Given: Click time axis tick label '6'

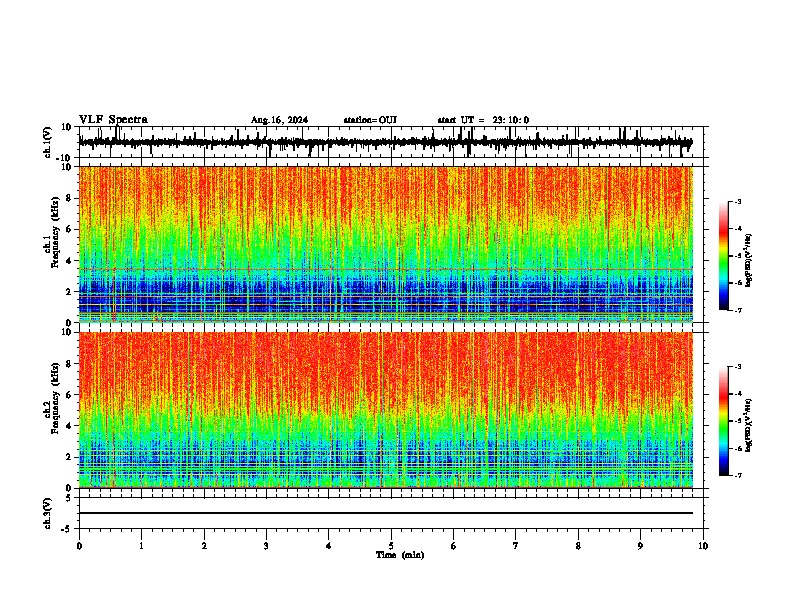Looking at the screenshot, I should [454, 546].
